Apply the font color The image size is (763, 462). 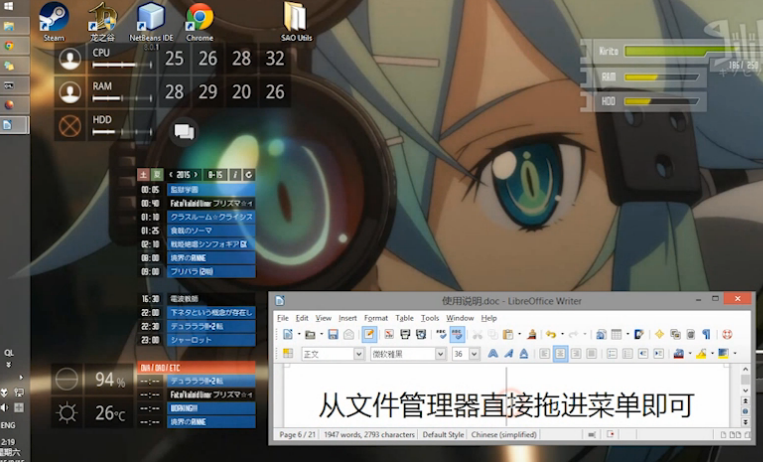tap(679, 354)
